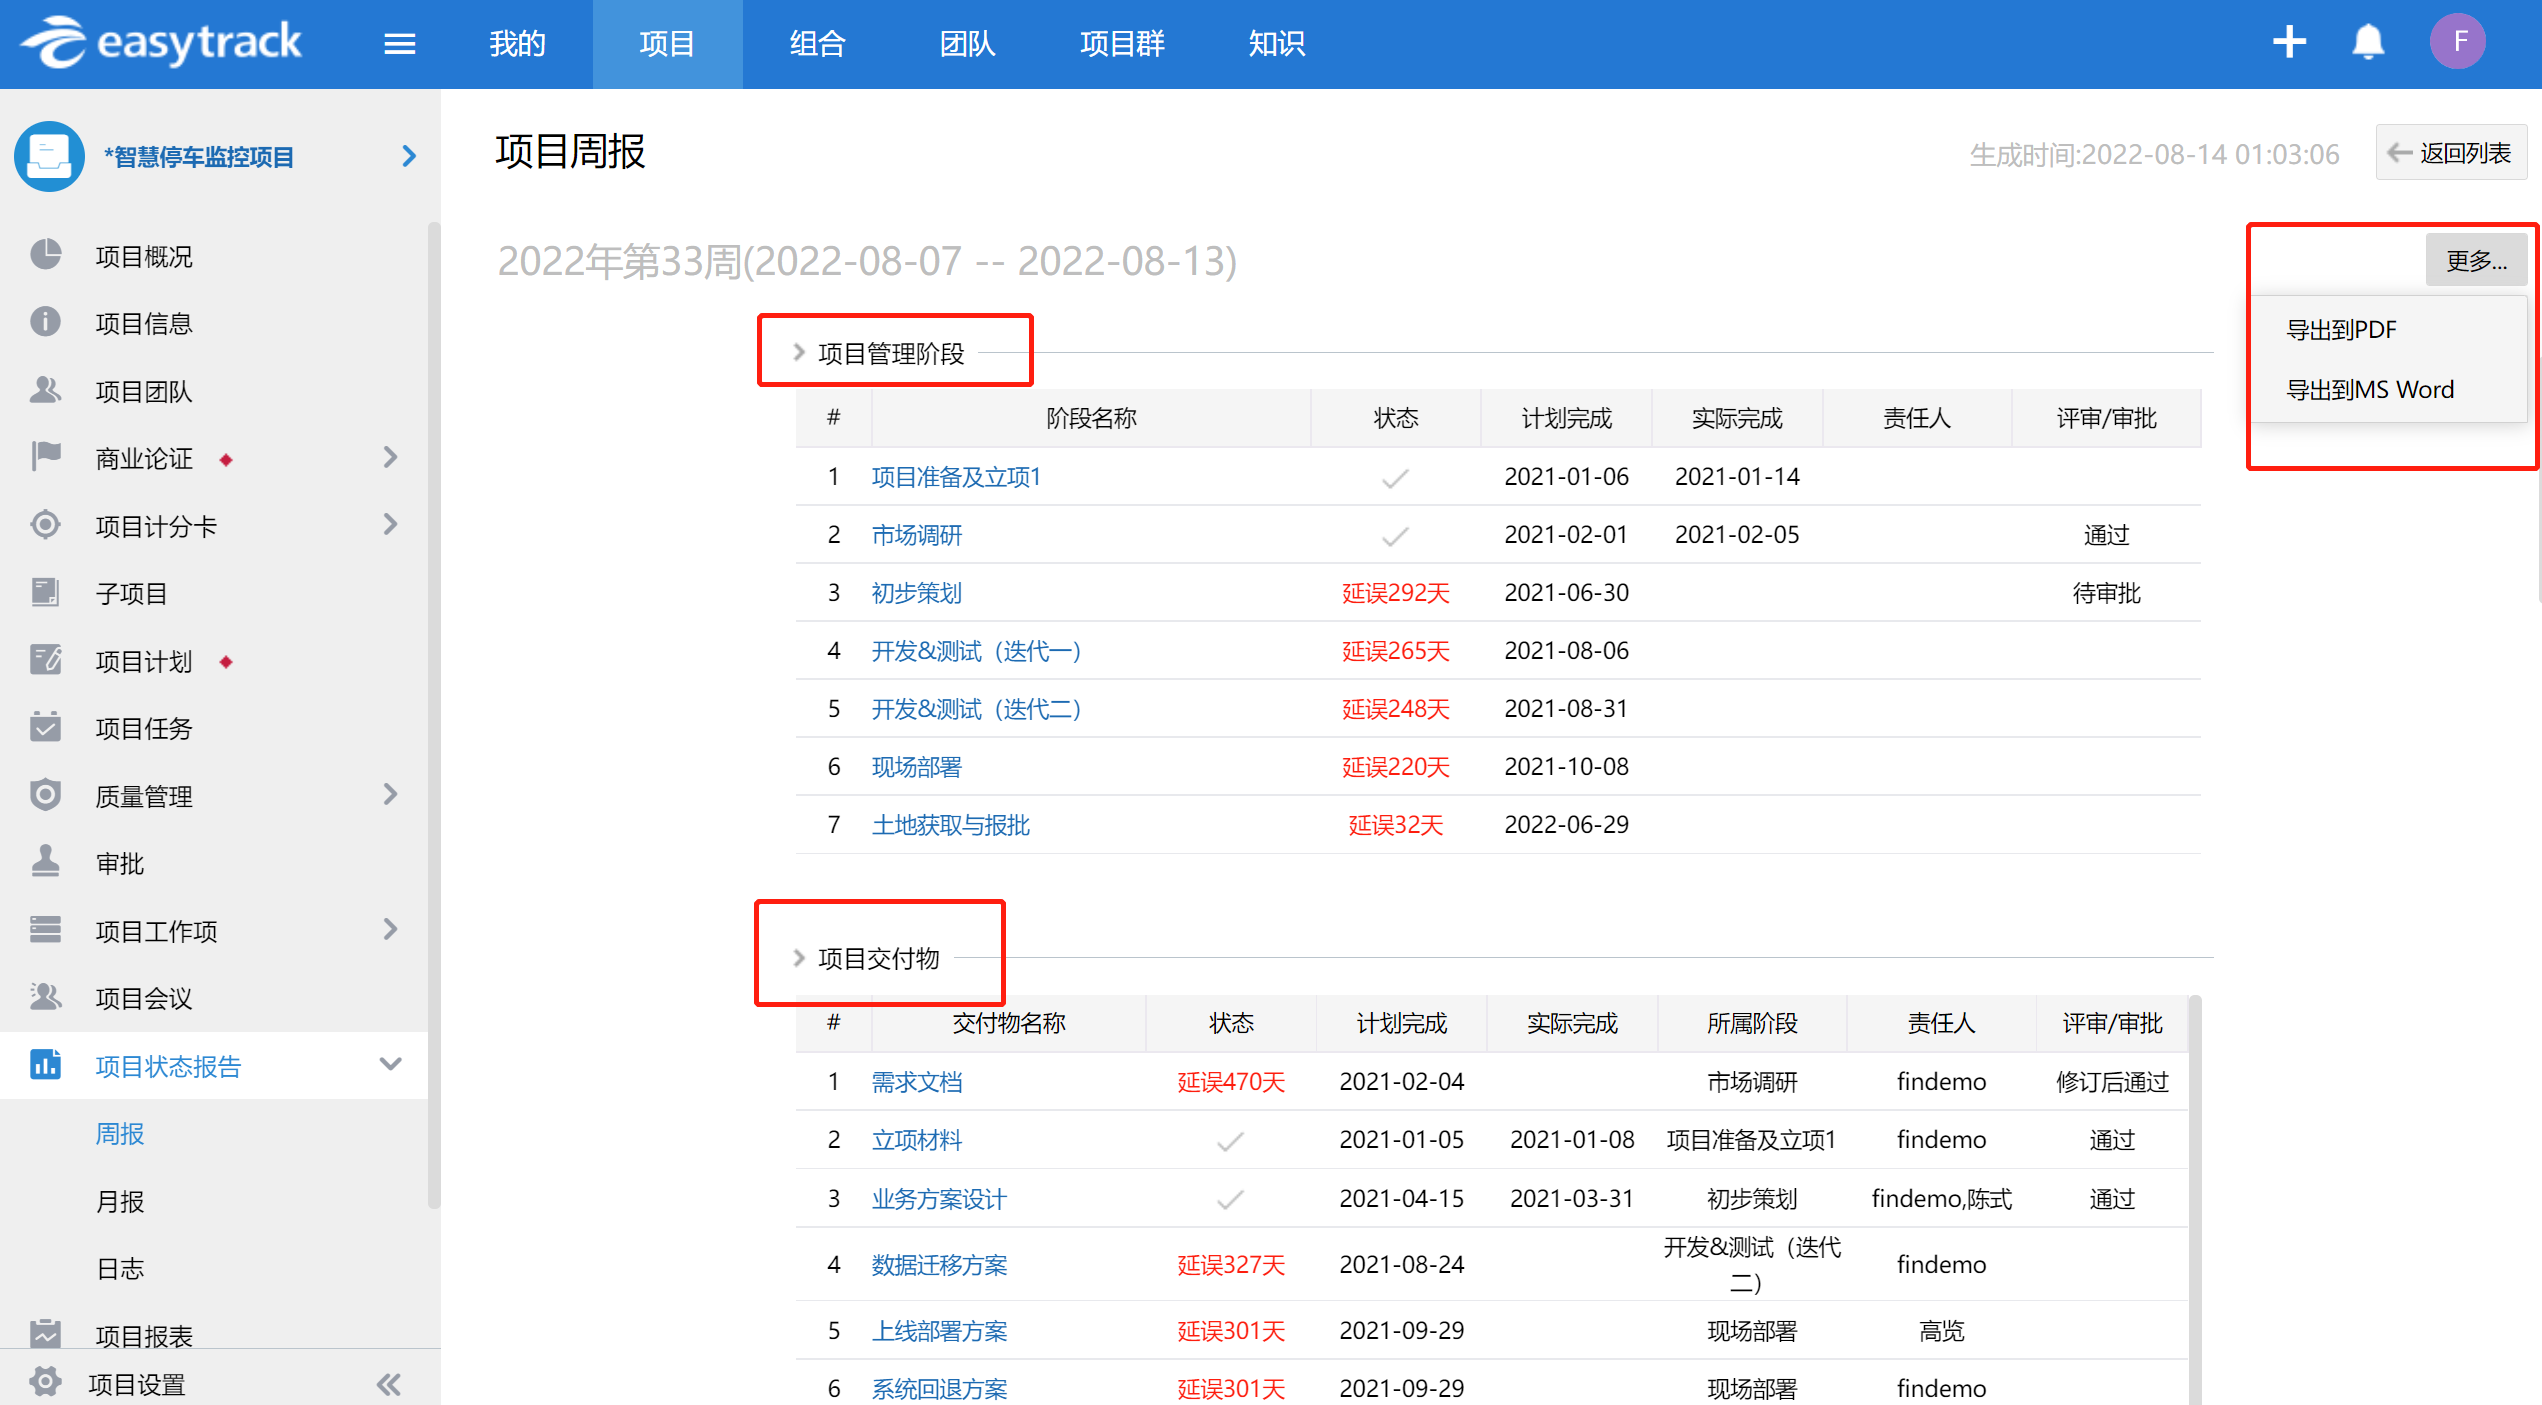Collapse the sidebar with double-chevron
This screenshot has width=2542, height=1405.
[x=389, y=1384]
